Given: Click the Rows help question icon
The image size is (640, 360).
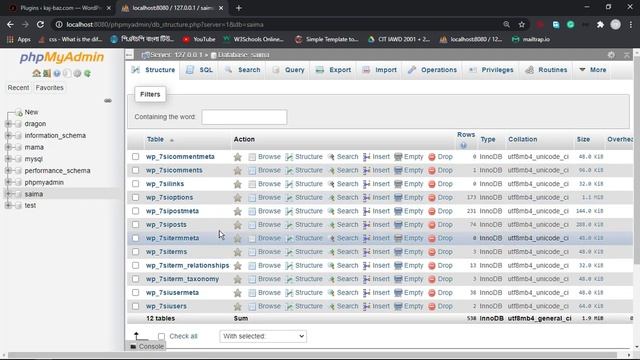Looking at the screenshot, I should tap(463, 145).
